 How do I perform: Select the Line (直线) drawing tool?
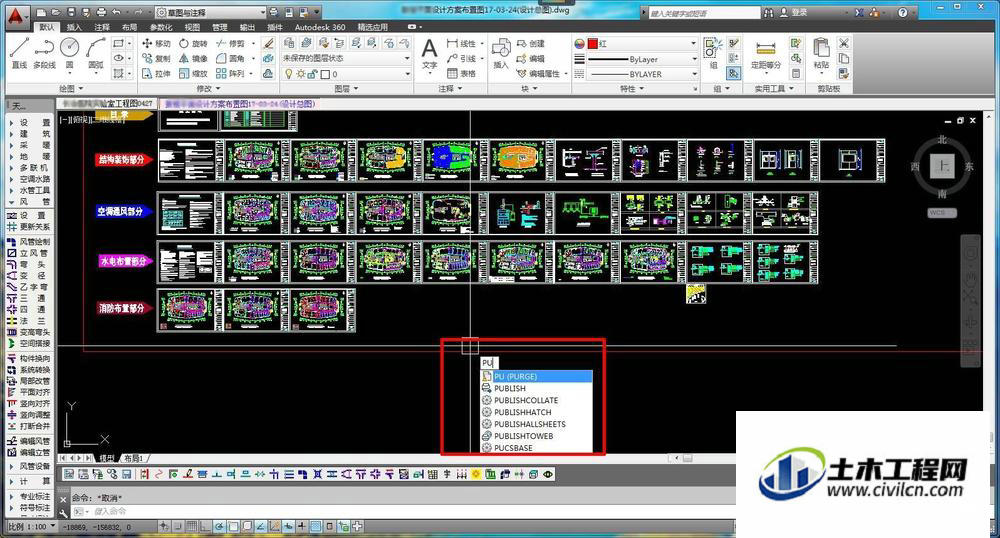19,52
